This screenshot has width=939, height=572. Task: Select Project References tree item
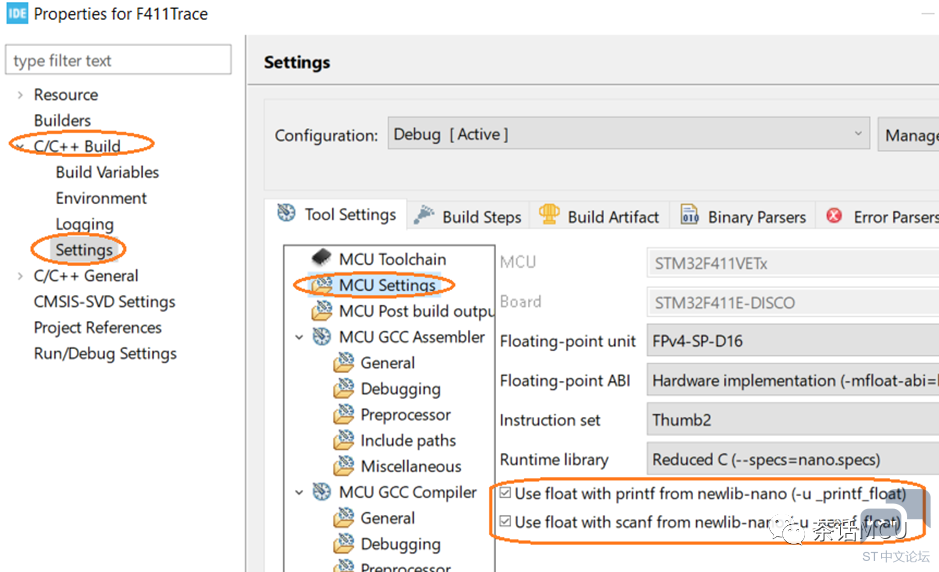pyautogui.click(x=98, y=328)
